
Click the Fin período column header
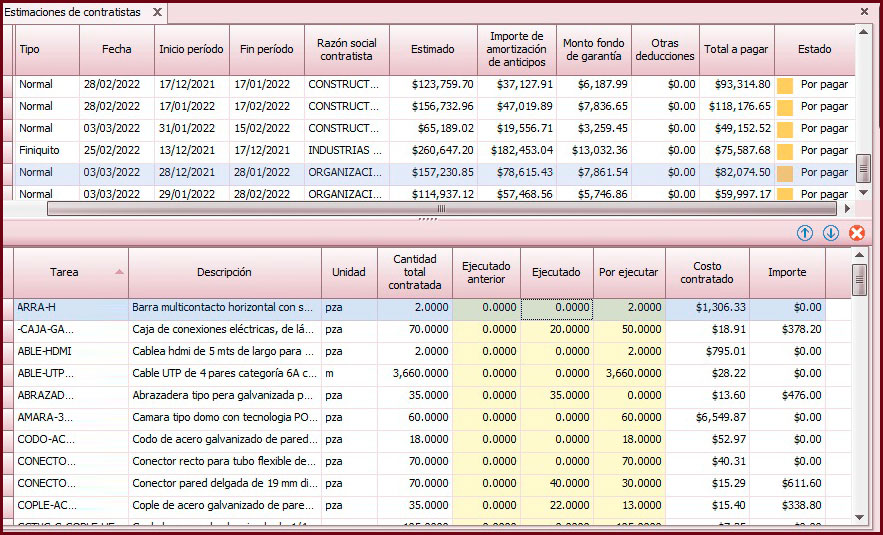267,50
